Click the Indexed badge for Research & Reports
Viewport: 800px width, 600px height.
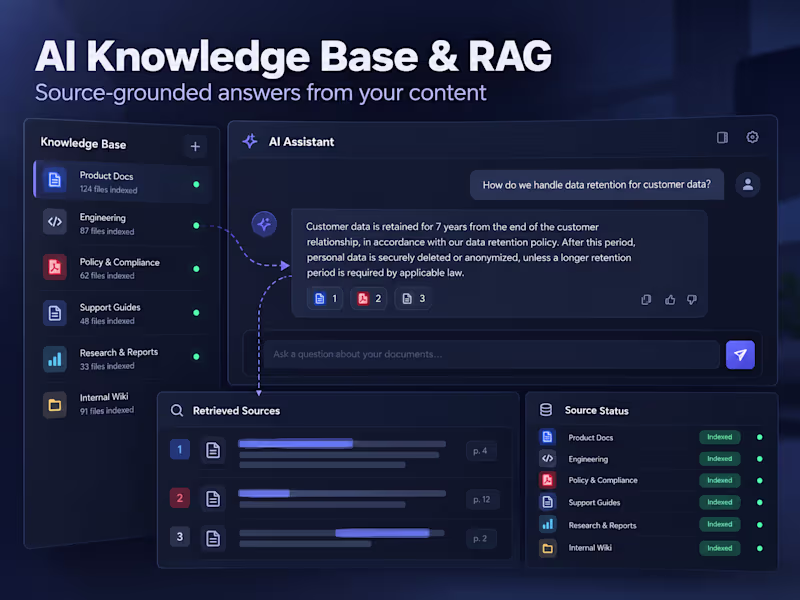719,524
